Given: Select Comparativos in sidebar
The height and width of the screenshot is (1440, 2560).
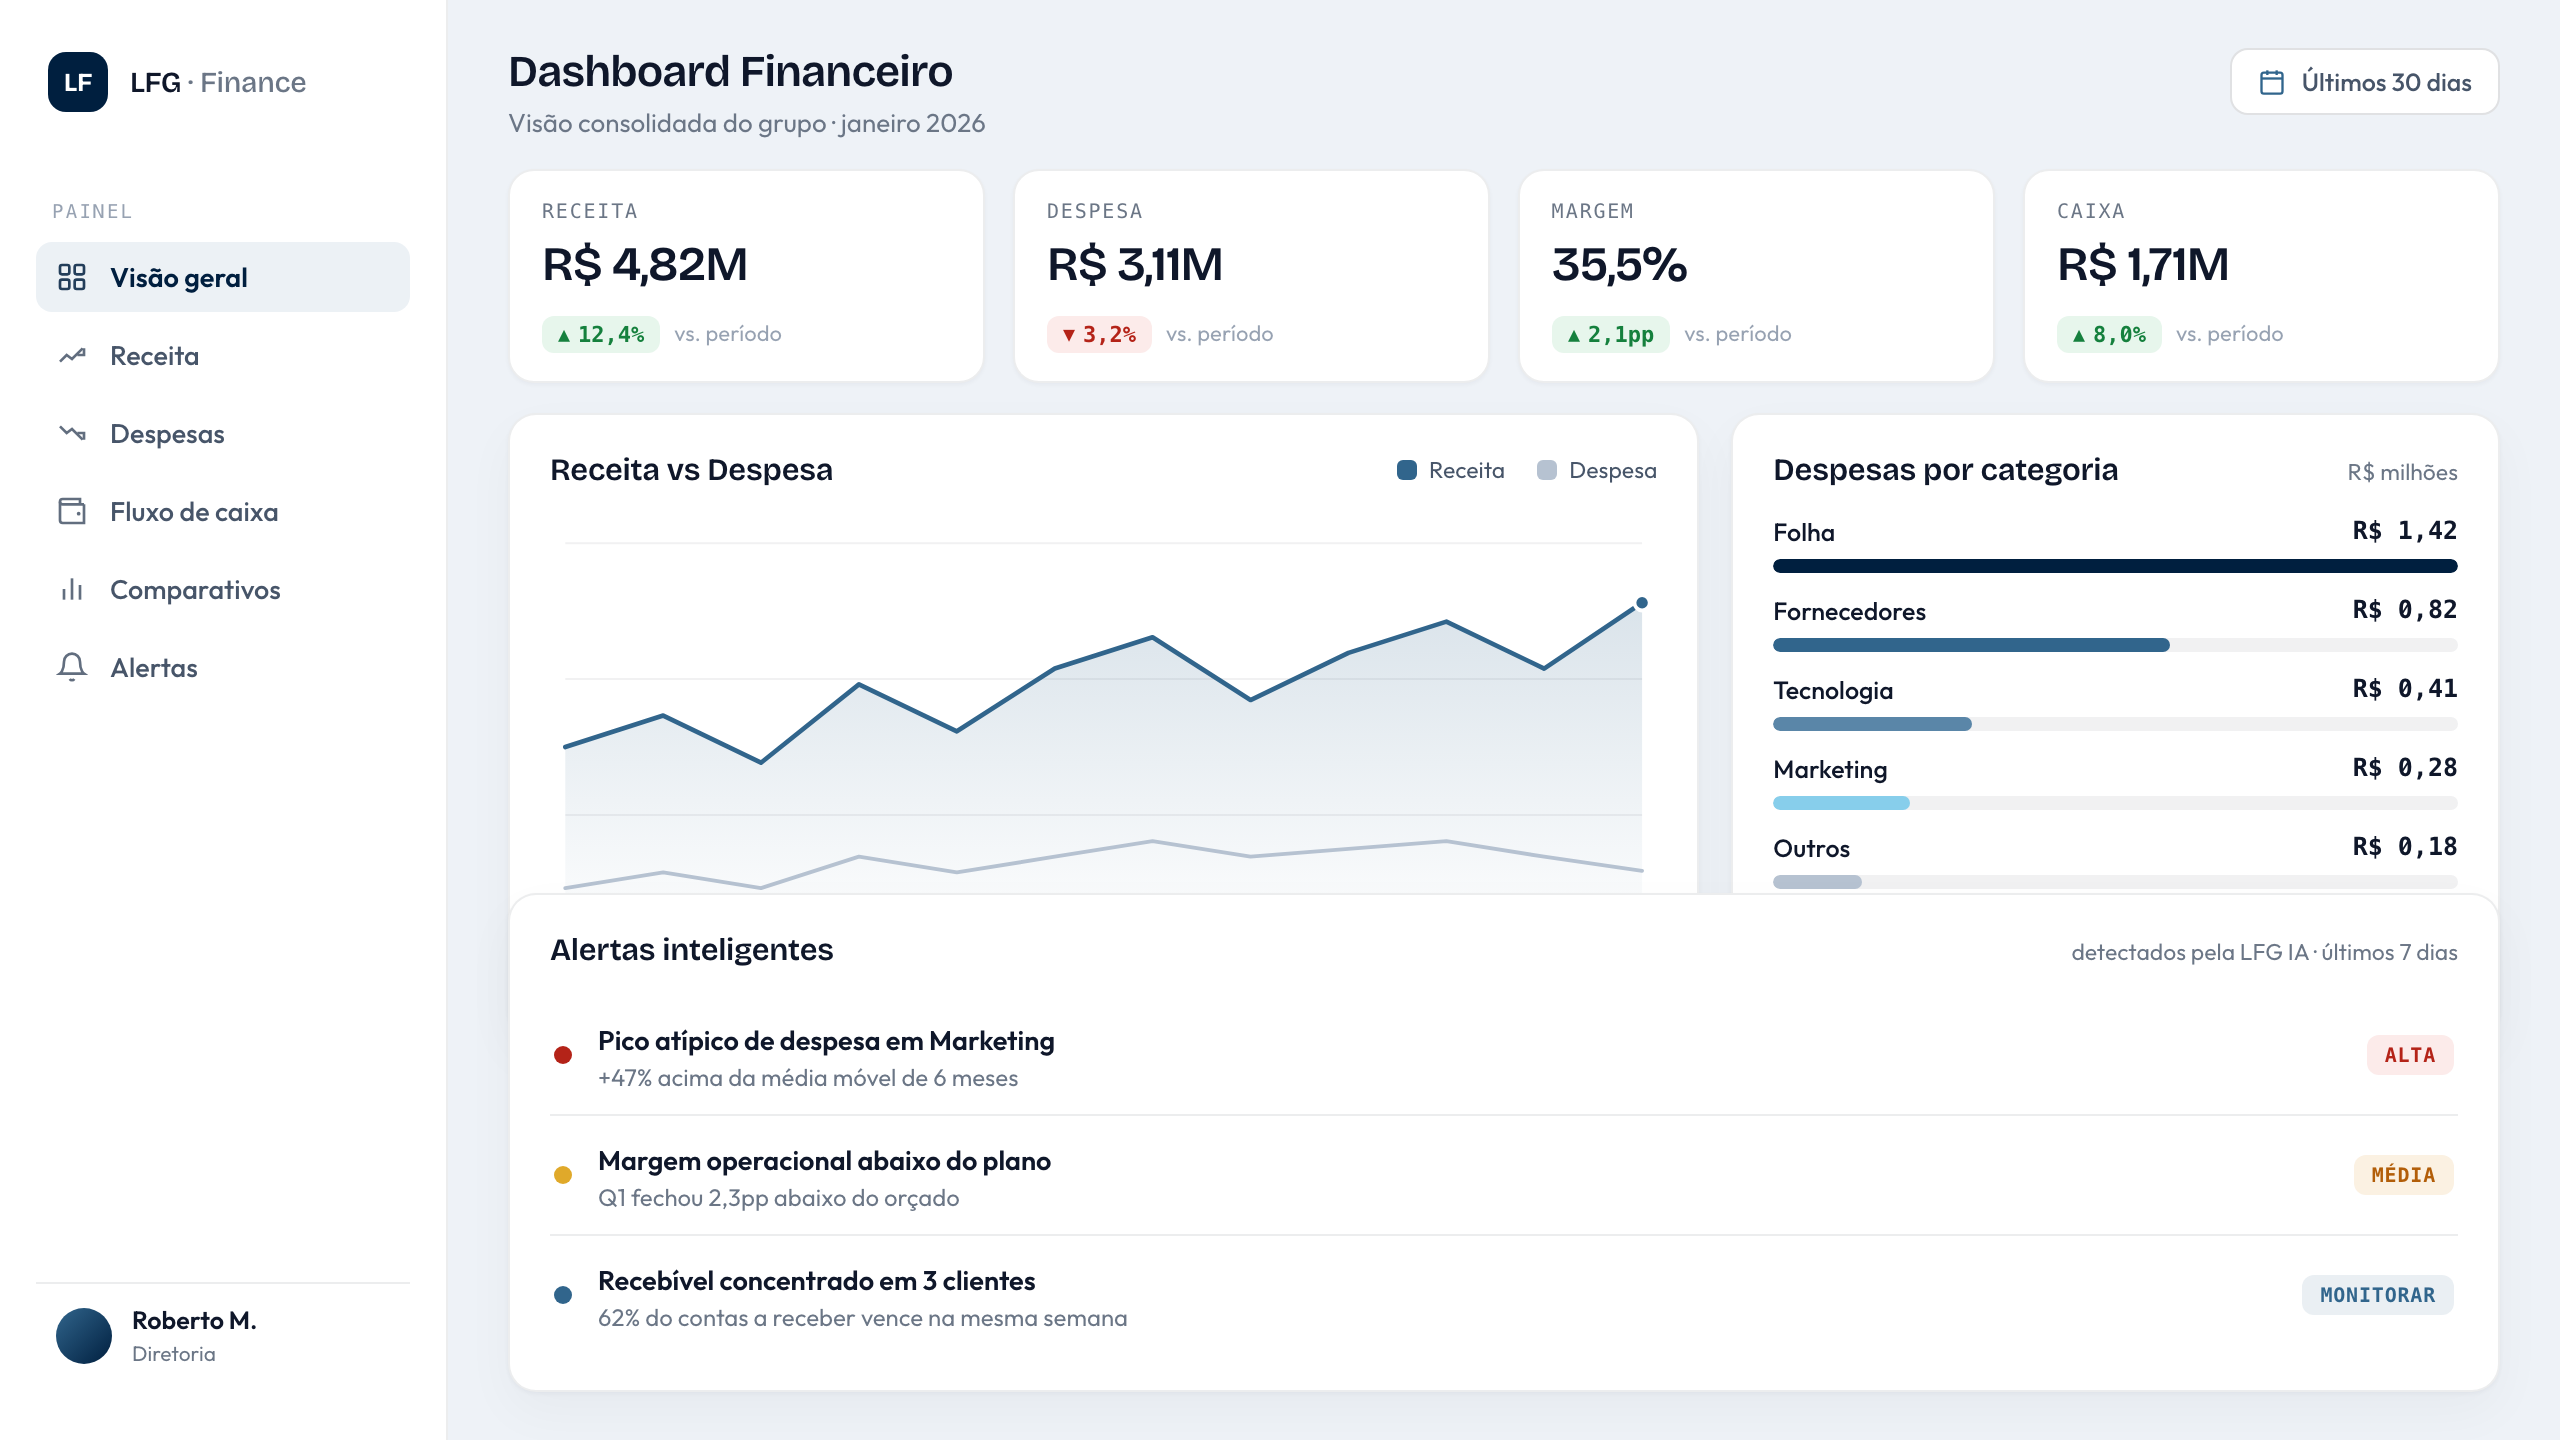Looking at the screenshot, I should [223, 589].
